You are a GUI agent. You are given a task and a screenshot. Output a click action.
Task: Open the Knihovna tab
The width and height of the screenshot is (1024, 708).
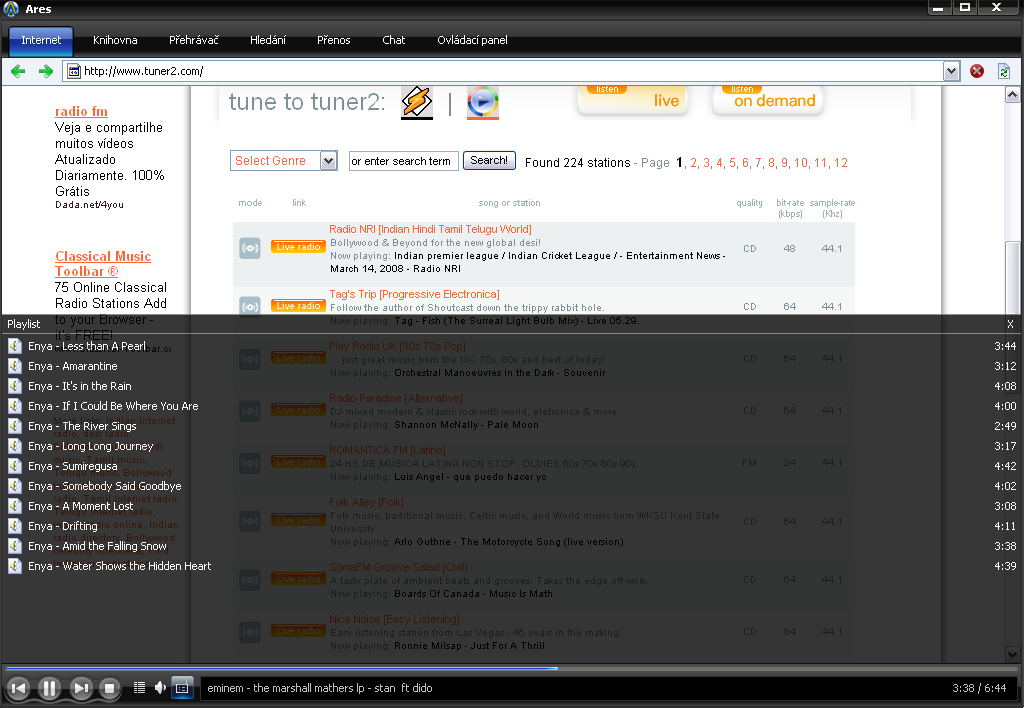[115, 40]
